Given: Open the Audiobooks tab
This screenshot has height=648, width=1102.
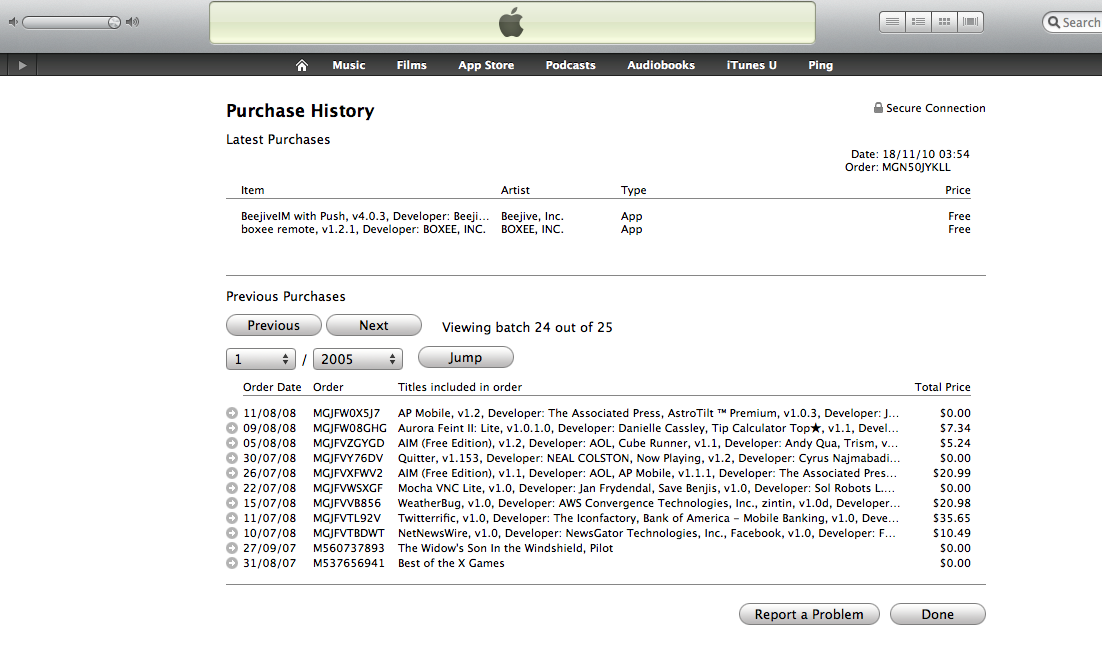Looking at the screenshot, I should pyautogui.click(x=661, y=65).
